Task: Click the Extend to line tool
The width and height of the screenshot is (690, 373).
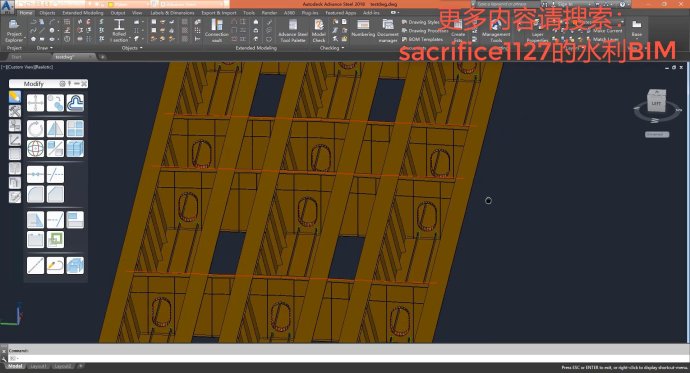Action: click(55, 220)
